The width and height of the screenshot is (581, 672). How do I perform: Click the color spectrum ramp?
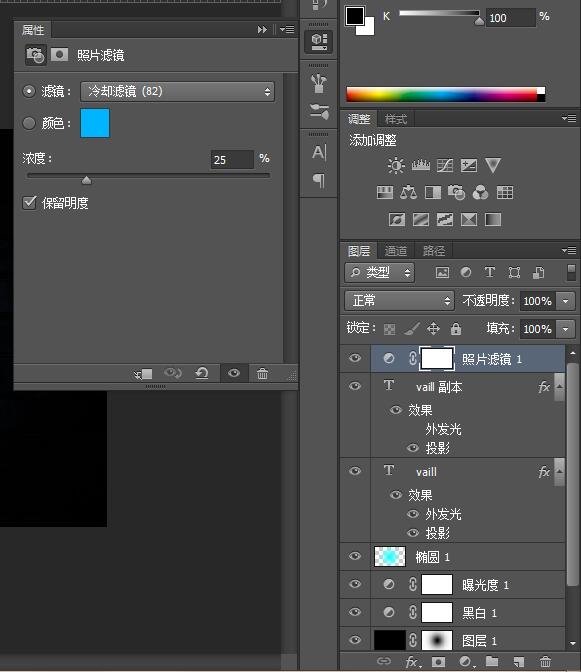pyautogui.click(x=446, y=94)
